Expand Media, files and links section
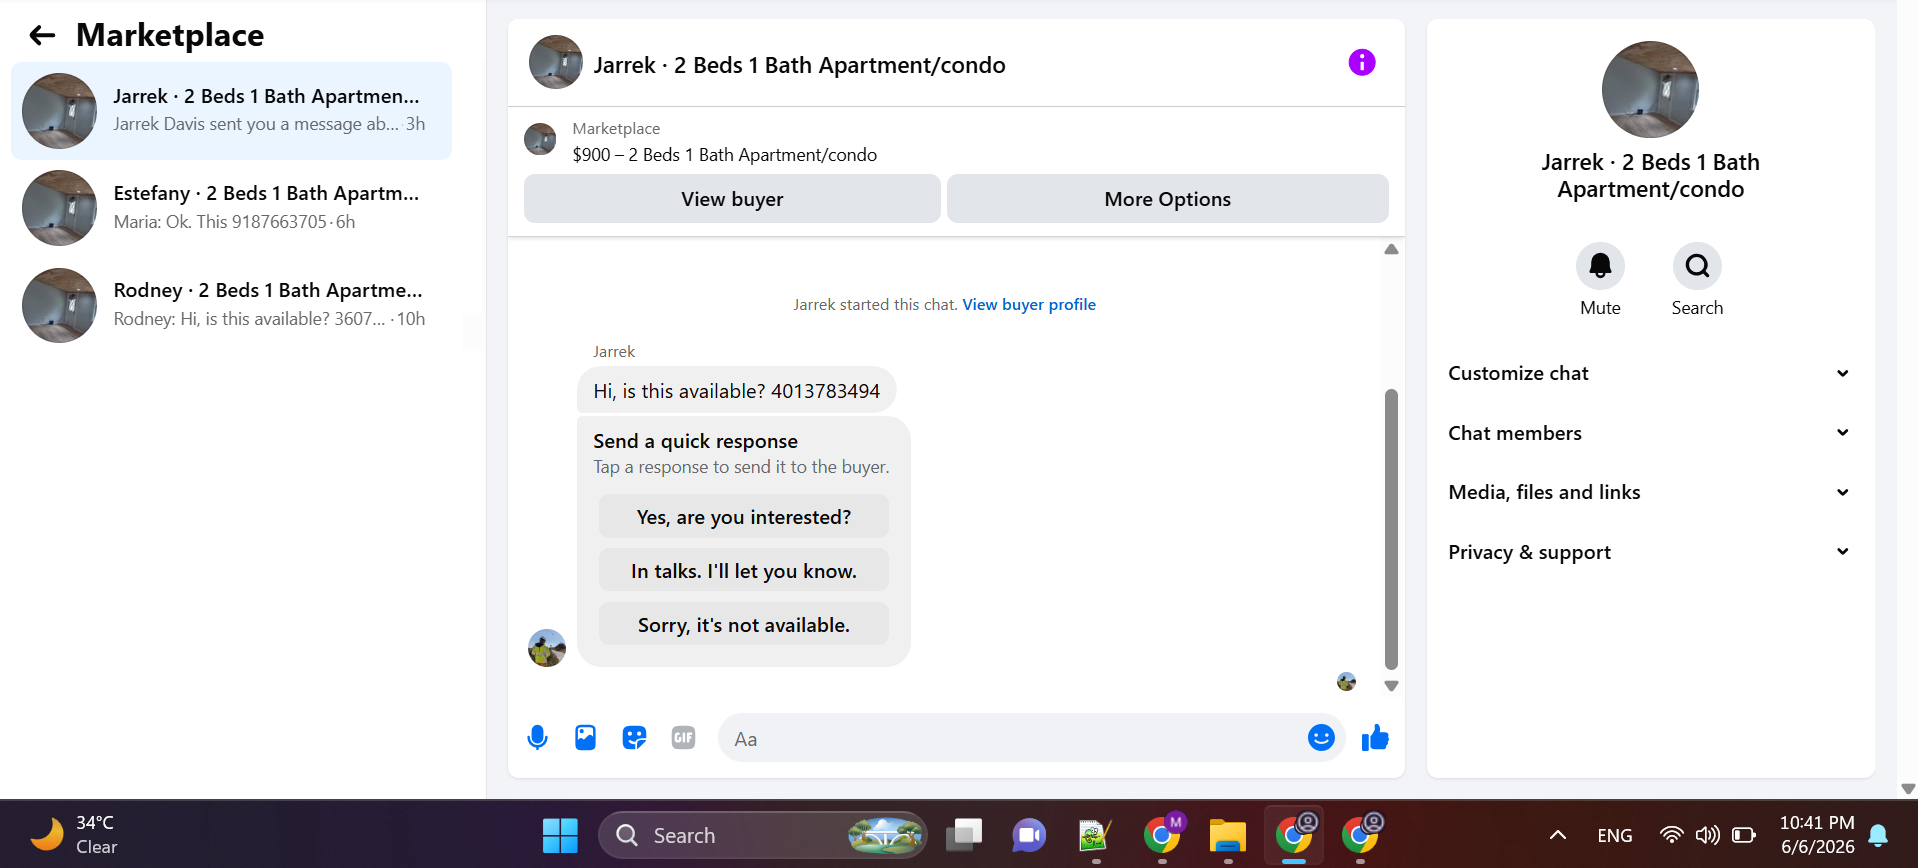 click(x=1649, y=492)
